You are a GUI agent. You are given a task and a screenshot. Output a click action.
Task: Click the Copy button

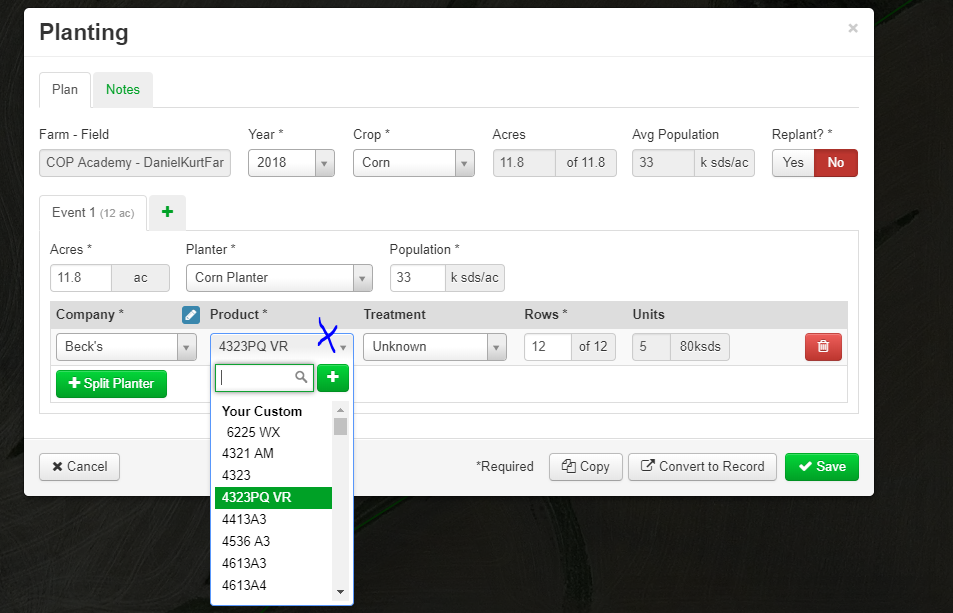pos(586,467)
